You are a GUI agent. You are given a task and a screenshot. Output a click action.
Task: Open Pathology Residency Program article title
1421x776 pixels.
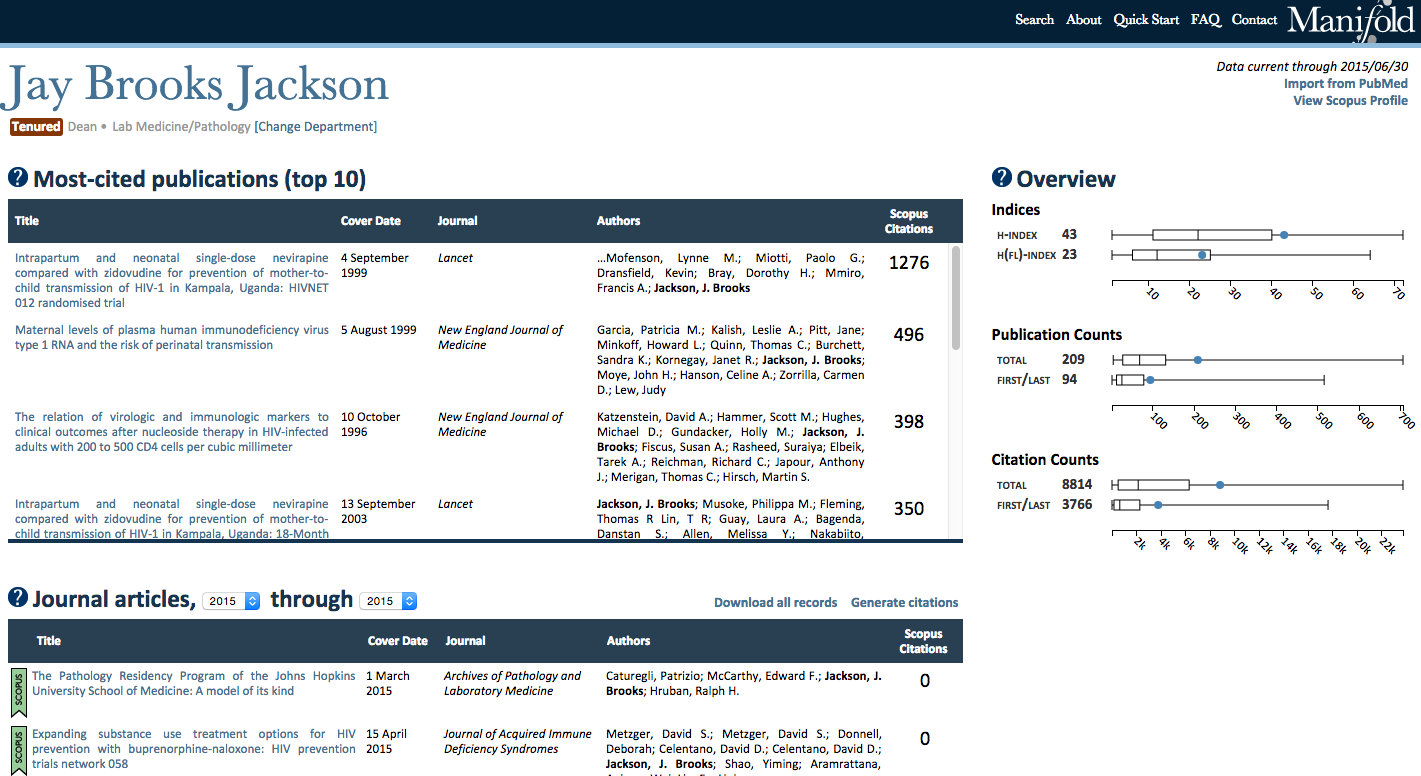(x=194, y=683)
